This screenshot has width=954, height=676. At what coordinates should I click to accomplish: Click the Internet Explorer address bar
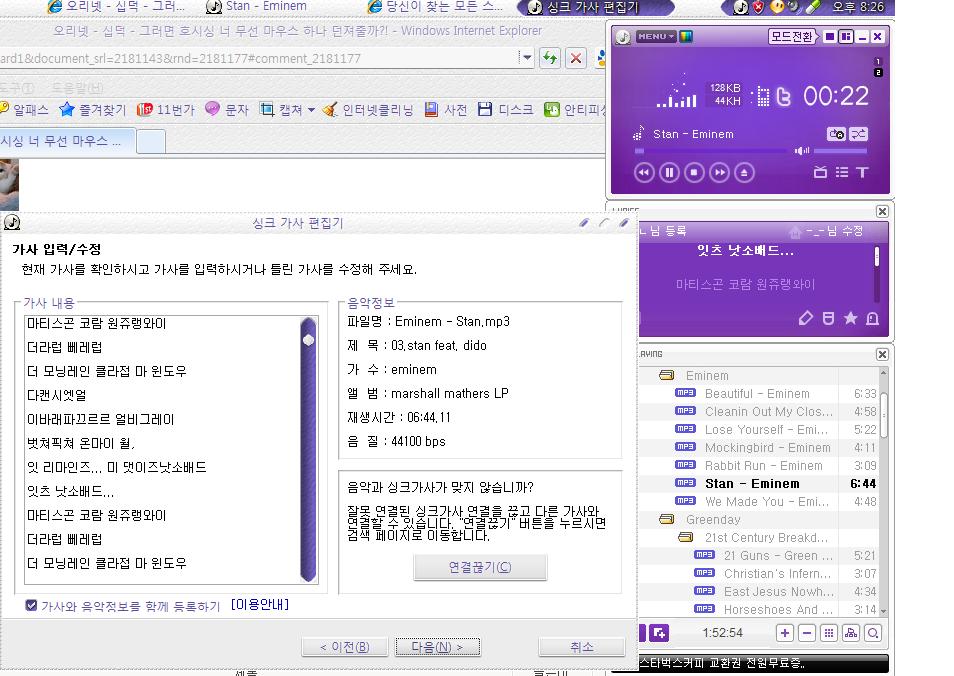[257, 58]
